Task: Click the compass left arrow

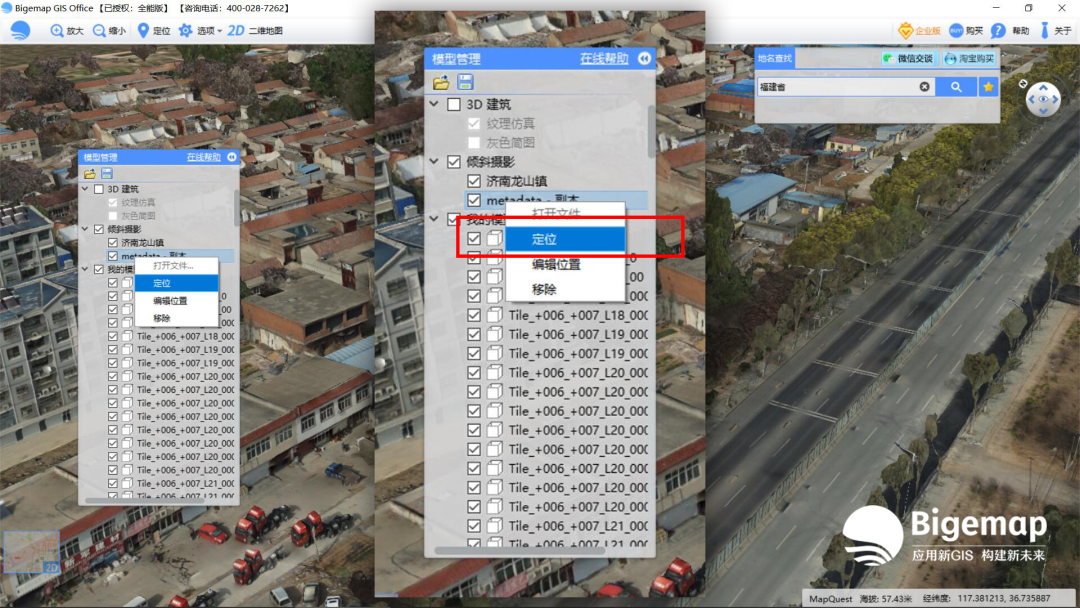Action: [1032, 100]
